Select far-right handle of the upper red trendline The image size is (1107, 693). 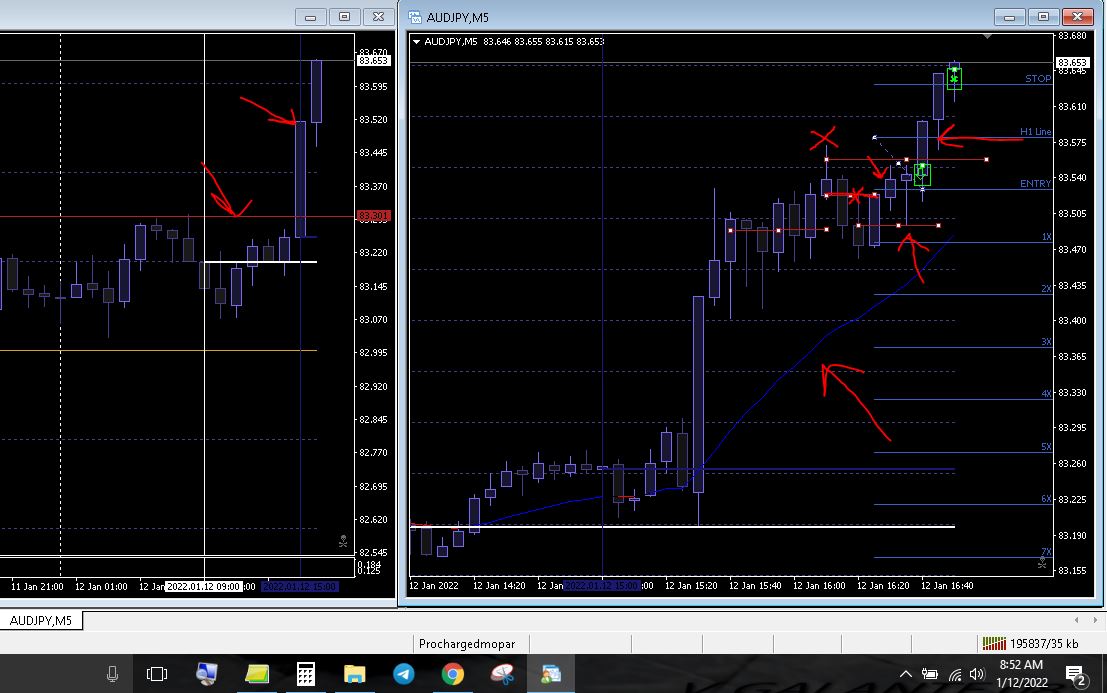[x=986, y=159]
